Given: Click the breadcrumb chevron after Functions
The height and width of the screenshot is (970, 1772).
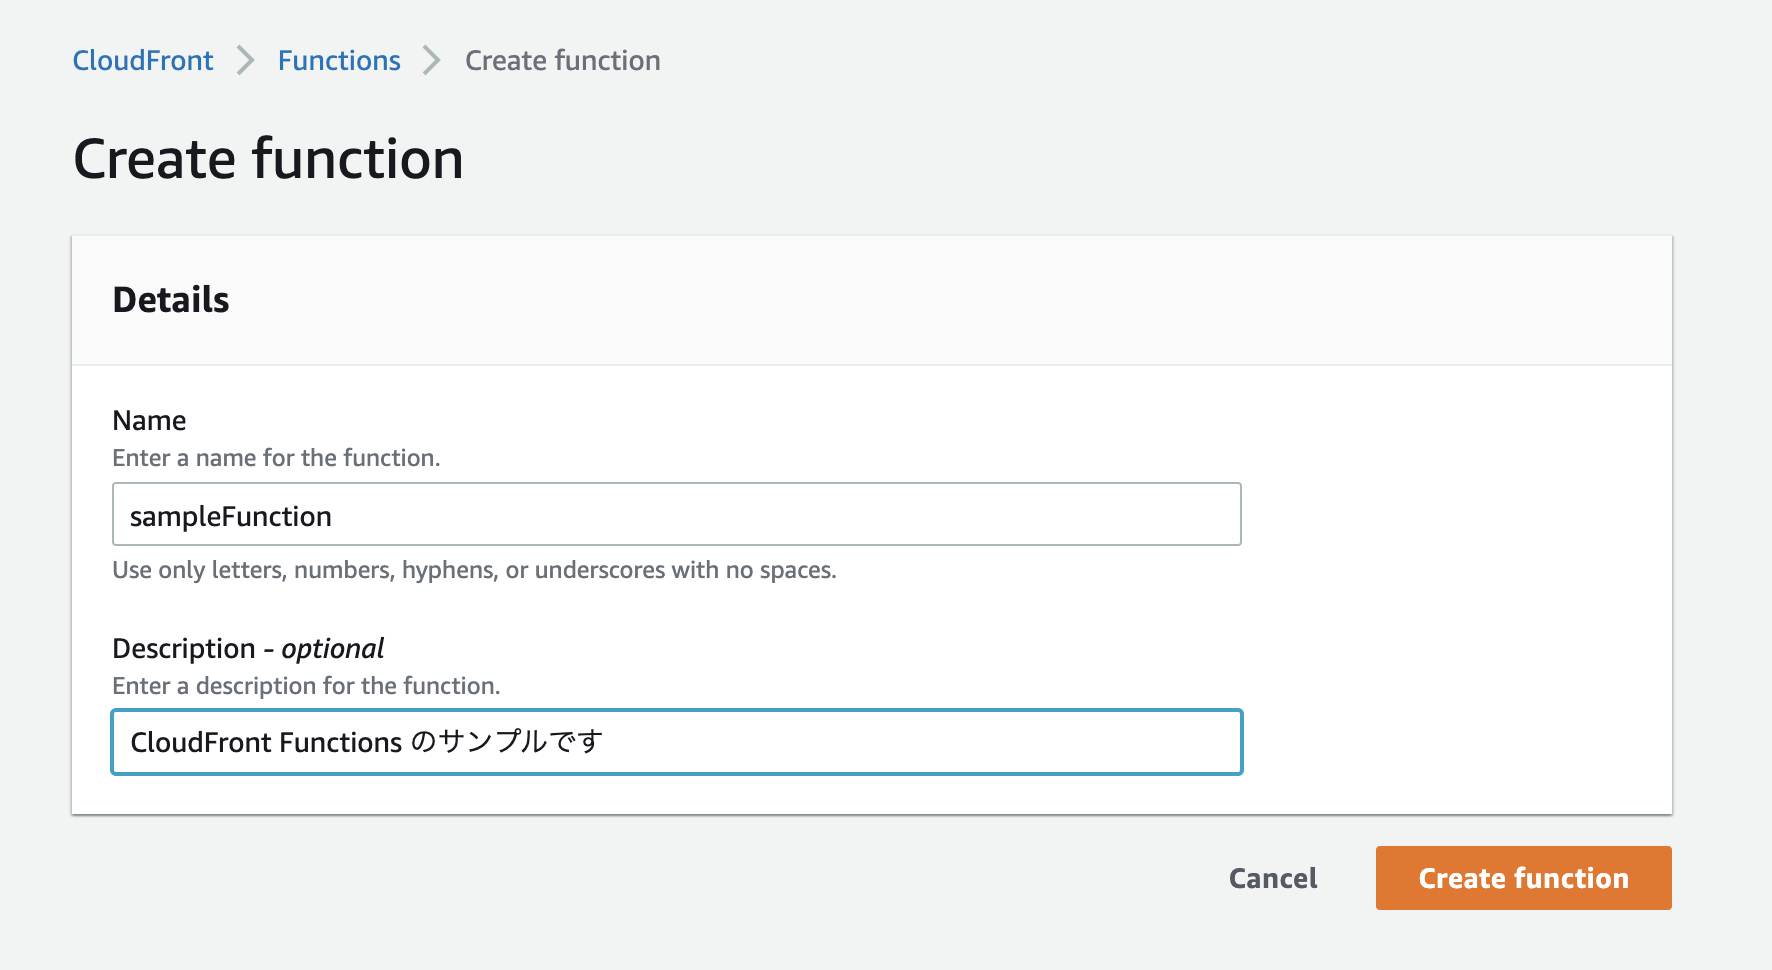Looking at the screenshot, I should (430, 60).
